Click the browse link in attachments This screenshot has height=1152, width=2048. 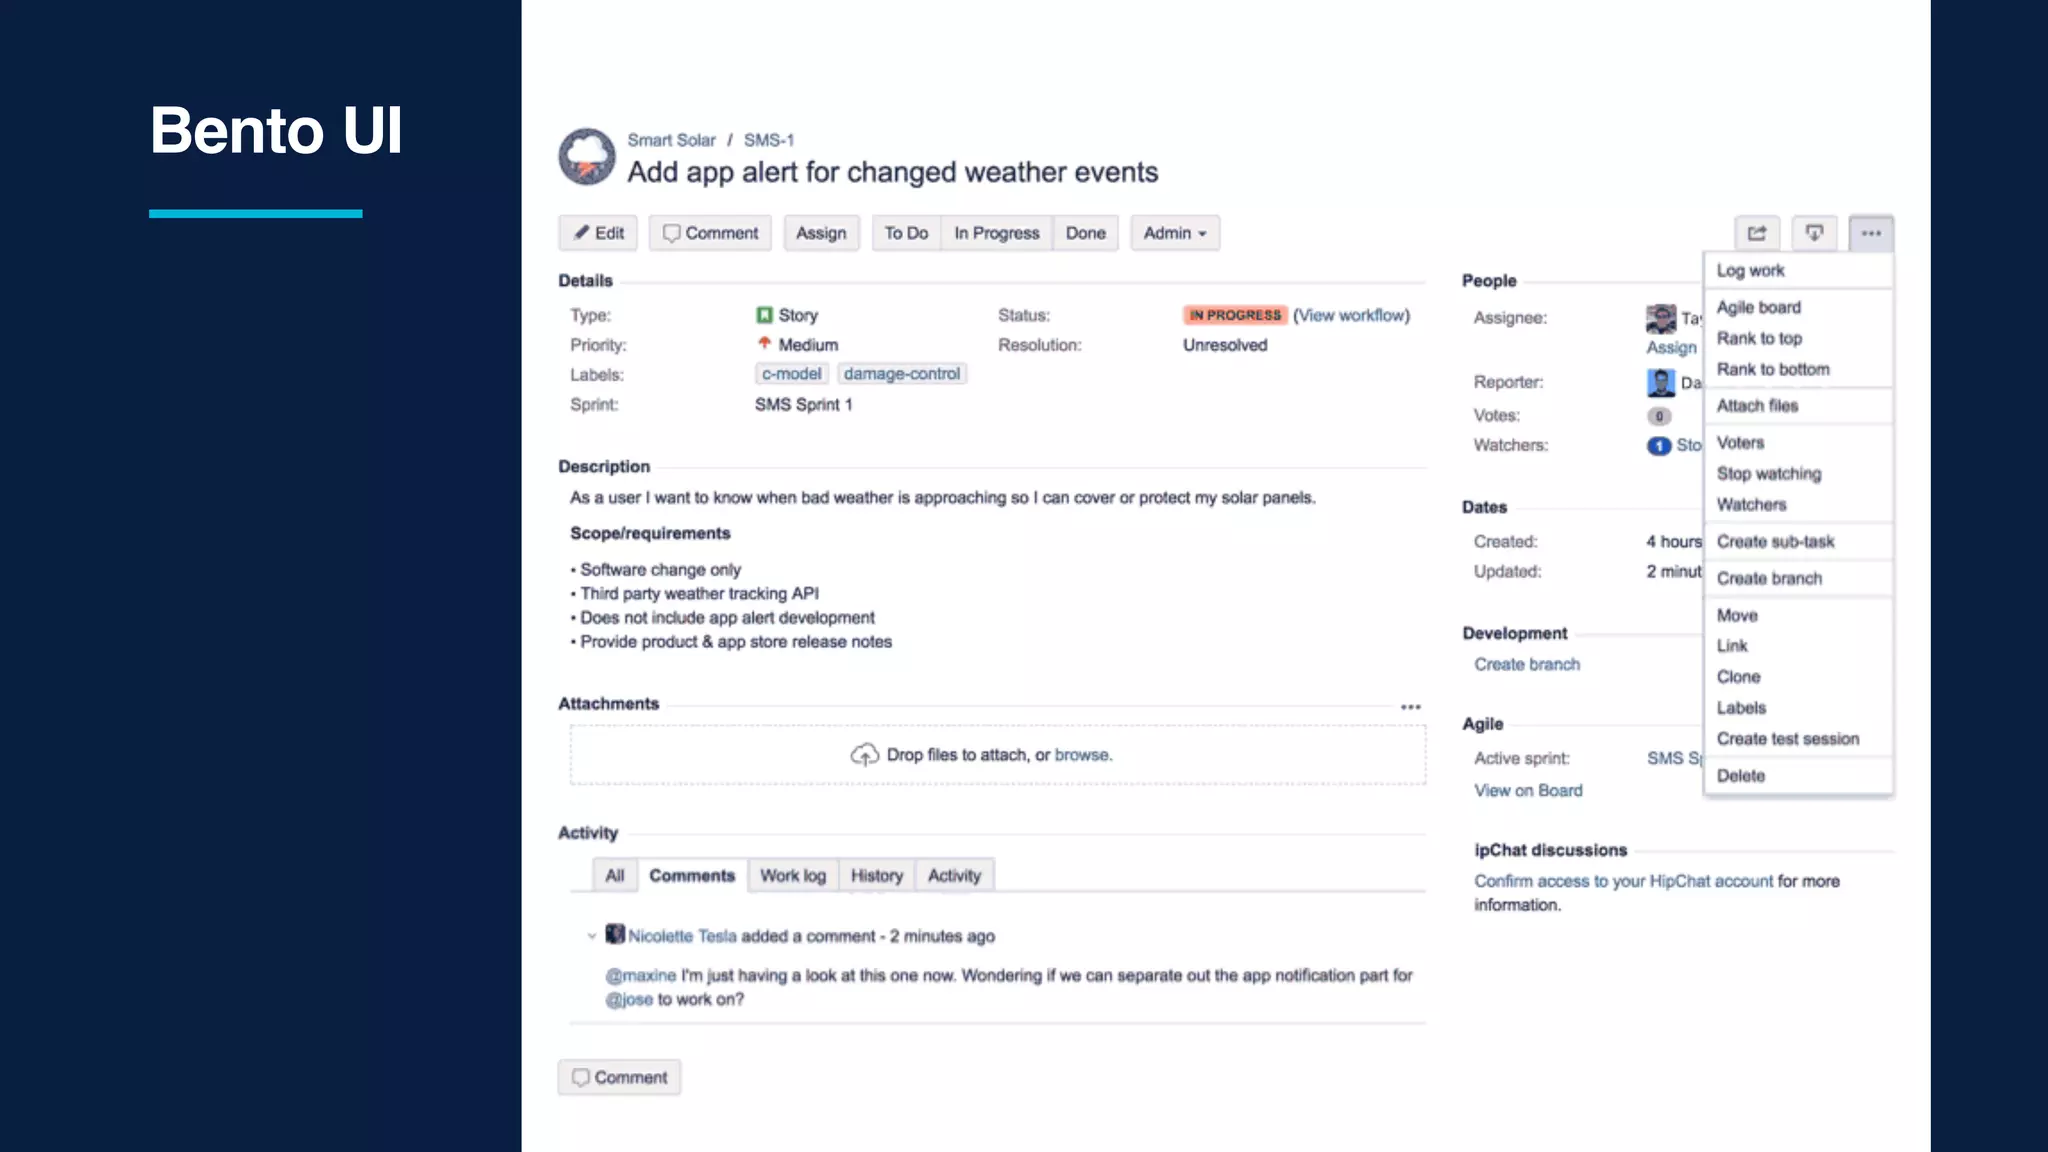[1082, 755]
